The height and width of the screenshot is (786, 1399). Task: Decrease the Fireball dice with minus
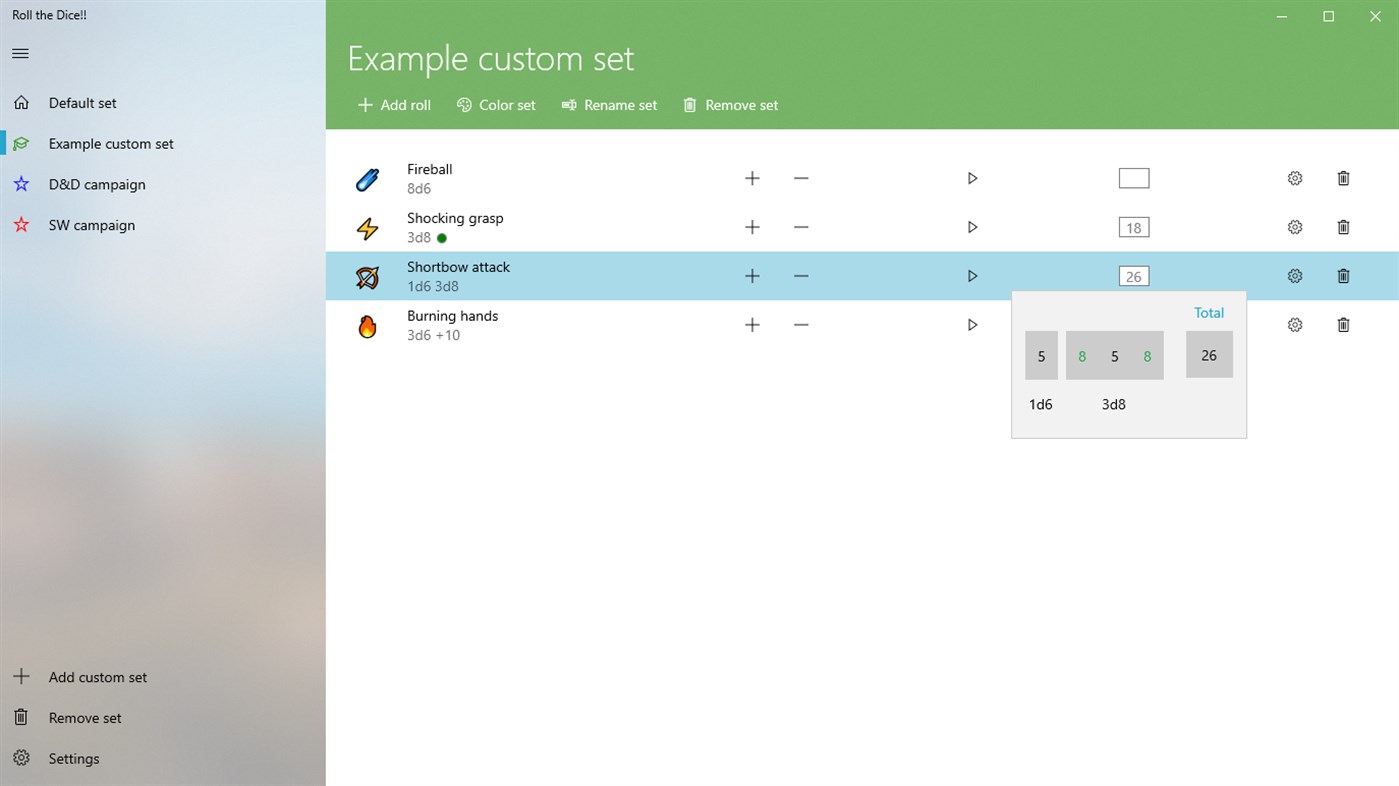click(801, 179)
